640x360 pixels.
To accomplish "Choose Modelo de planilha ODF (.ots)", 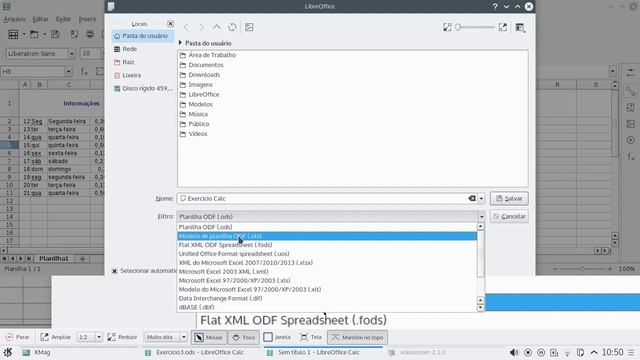I will [327, 236].
